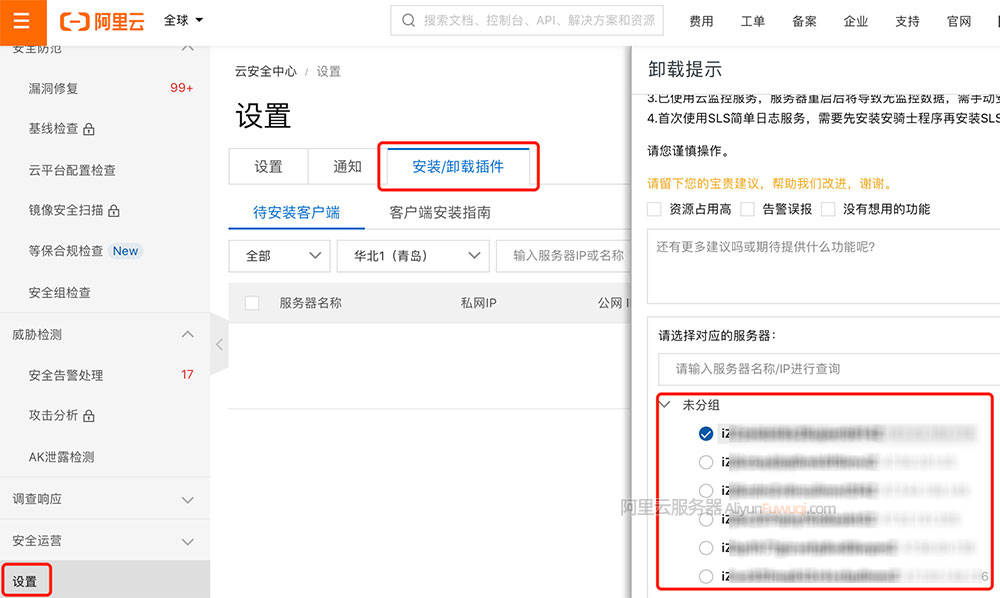Collapse the 威胁检测 section

[188, 334]
